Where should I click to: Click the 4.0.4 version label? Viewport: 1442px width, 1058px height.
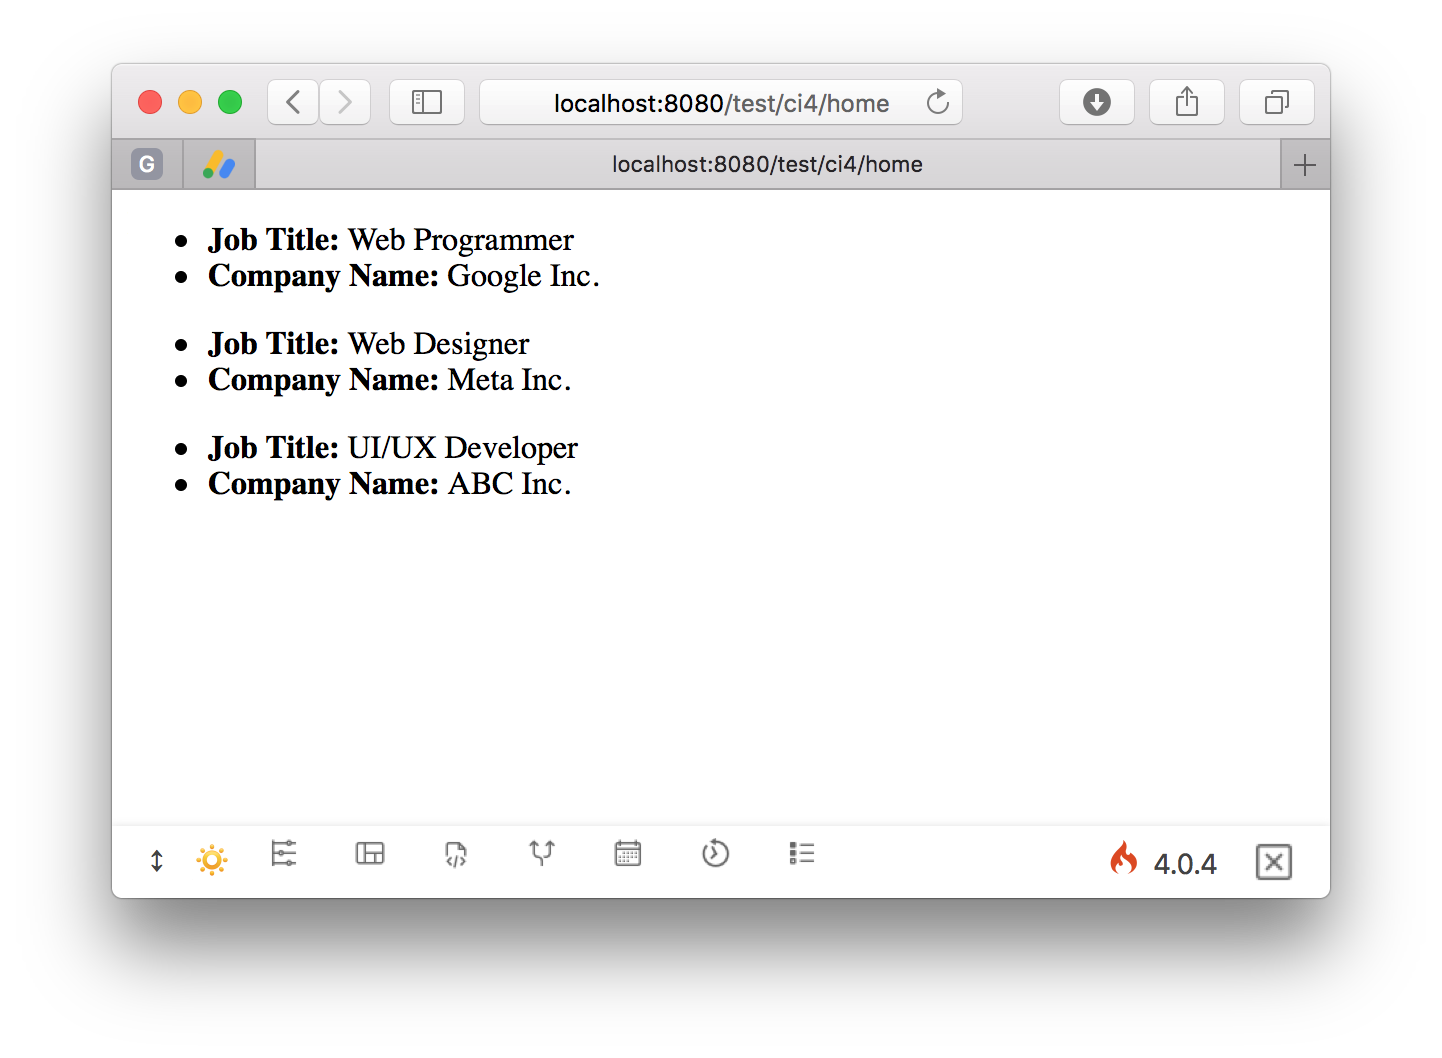click(1185, 864)
